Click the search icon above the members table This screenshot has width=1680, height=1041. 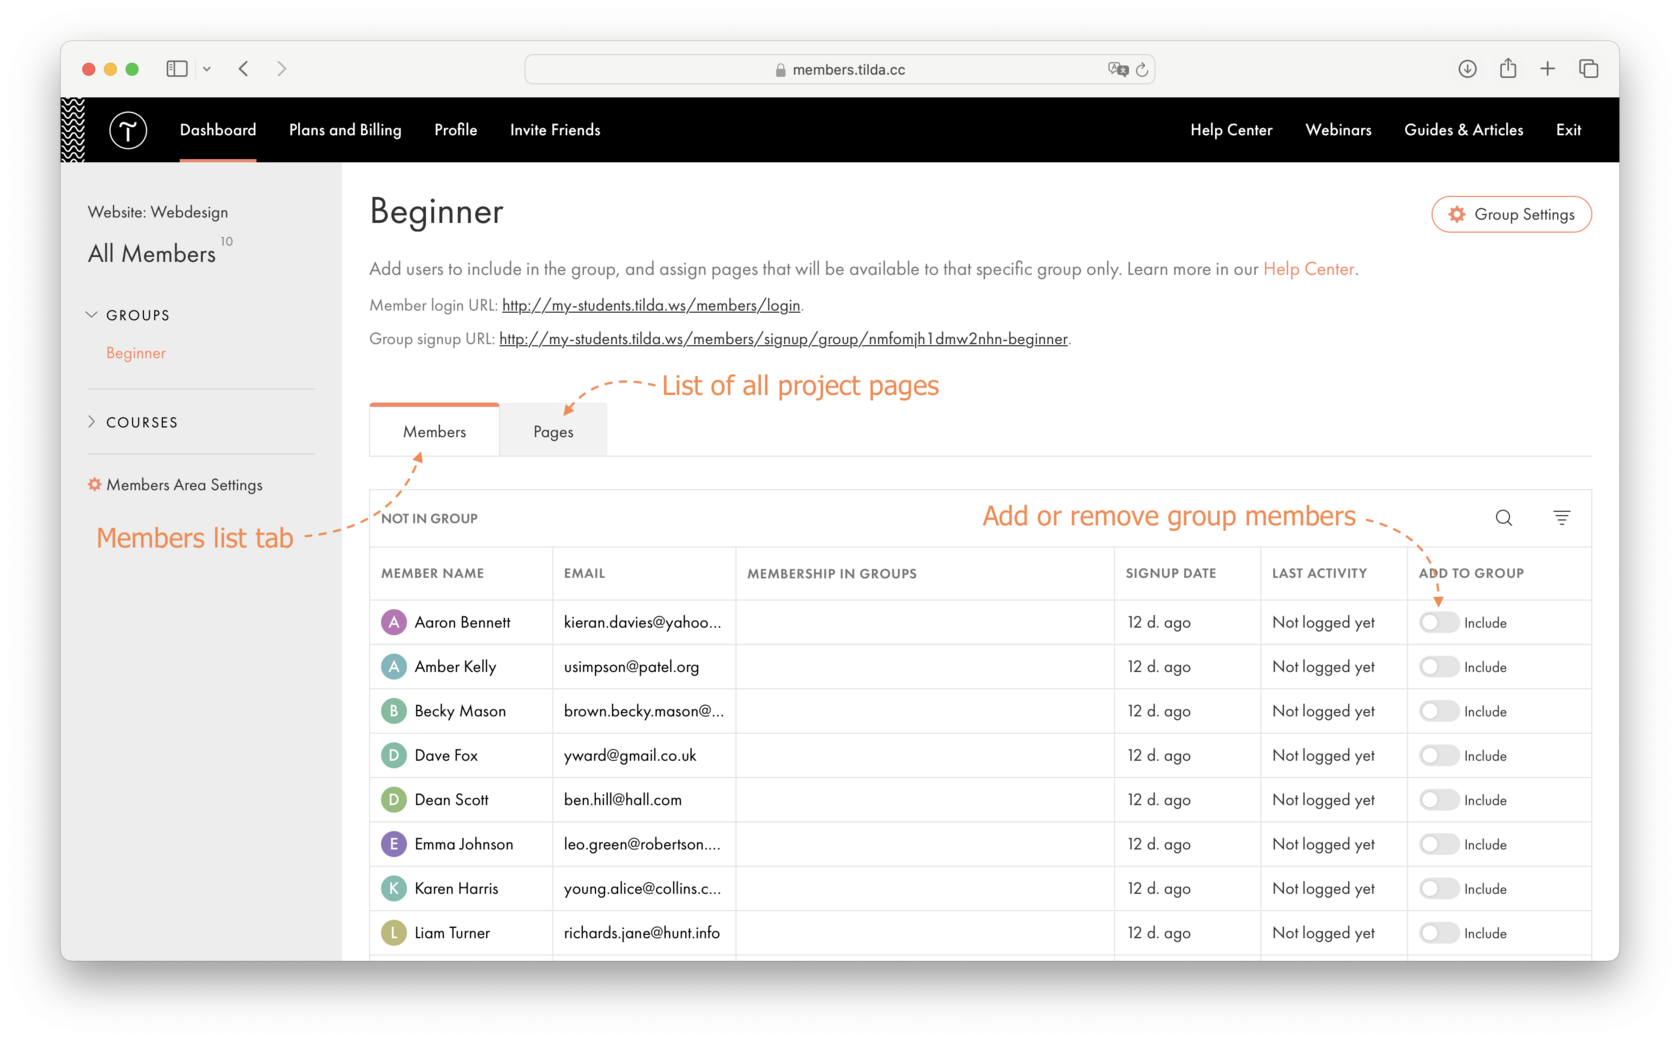(1503, 518)
